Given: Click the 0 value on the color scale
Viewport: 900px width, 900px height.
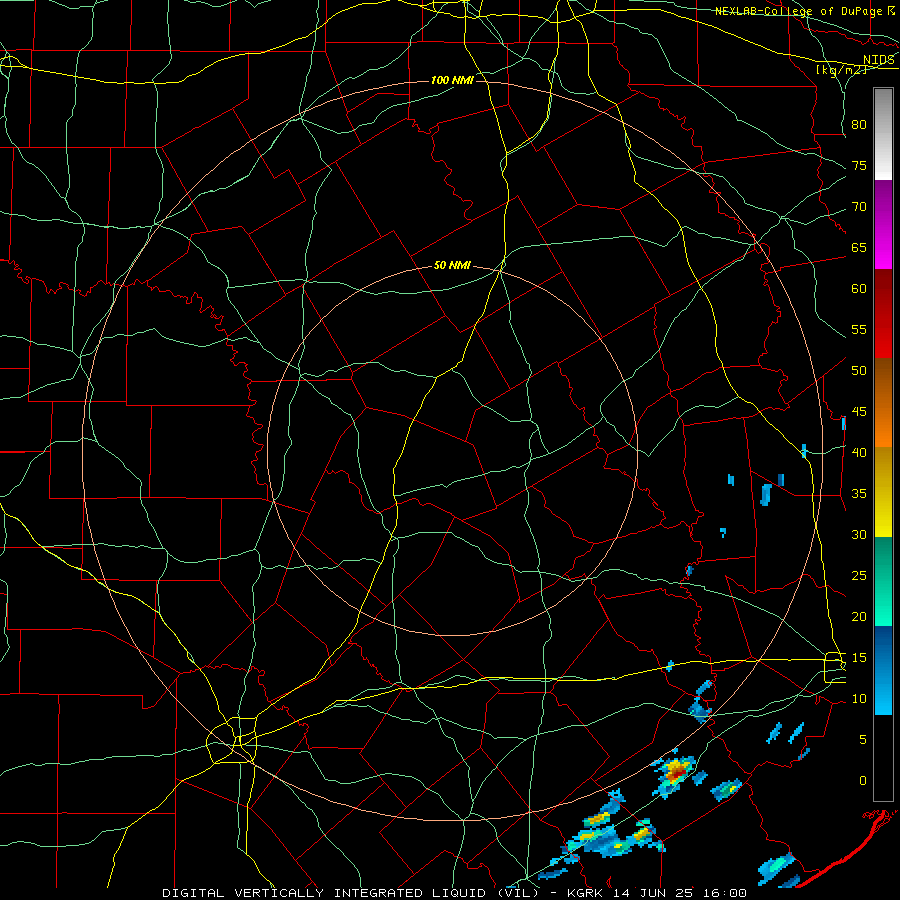Looking at the screenshot, I should [863, 781].
